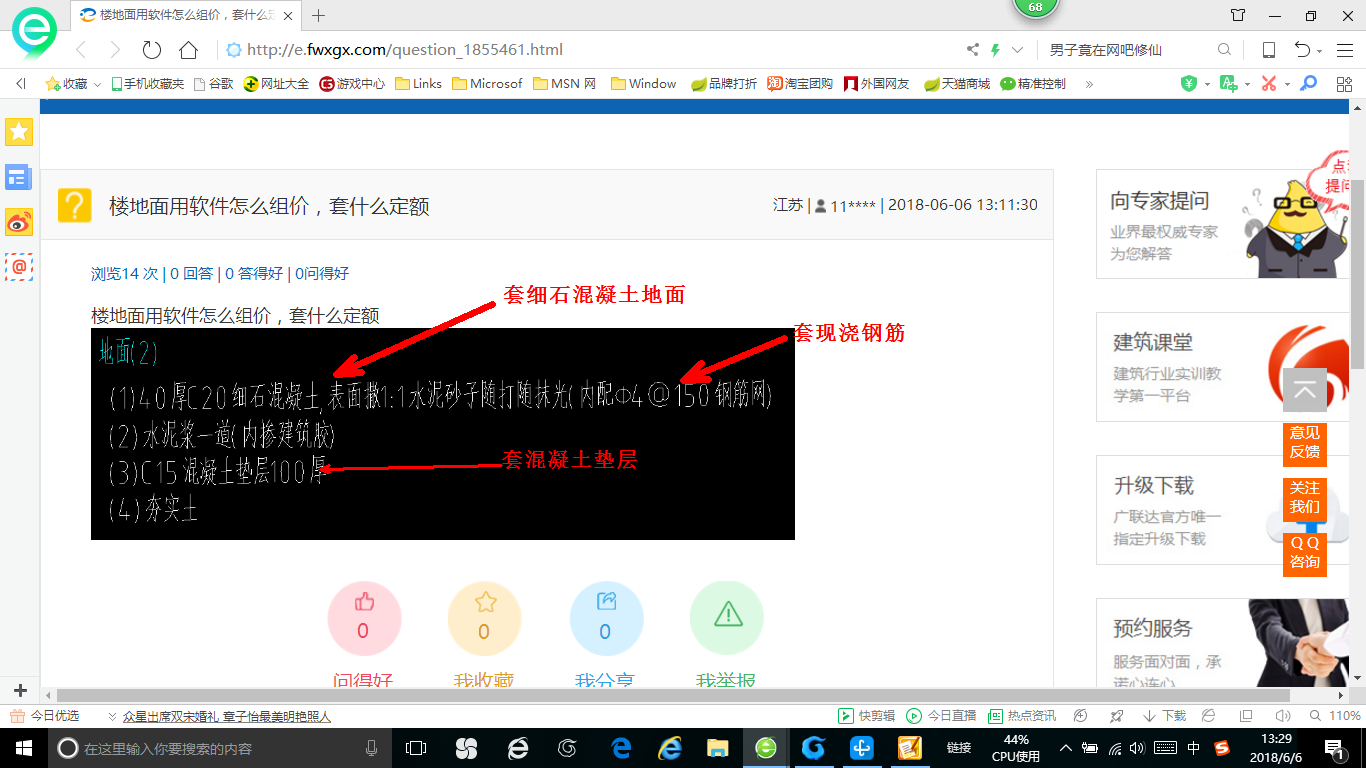Open the 升级下载 panel
The image size is (1366, 768).
[1224, 510]
